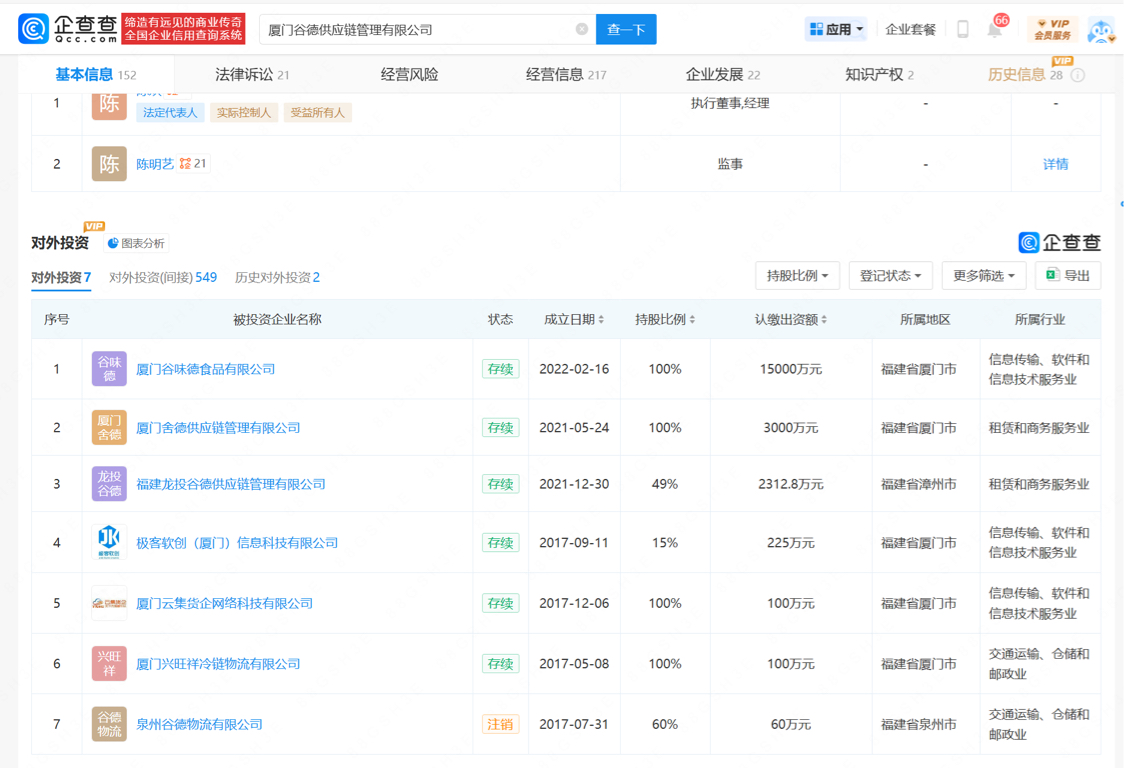Click the 49% shareholding cell
Viewport: 1124px width, 768px height.
[x=665, y=485]
